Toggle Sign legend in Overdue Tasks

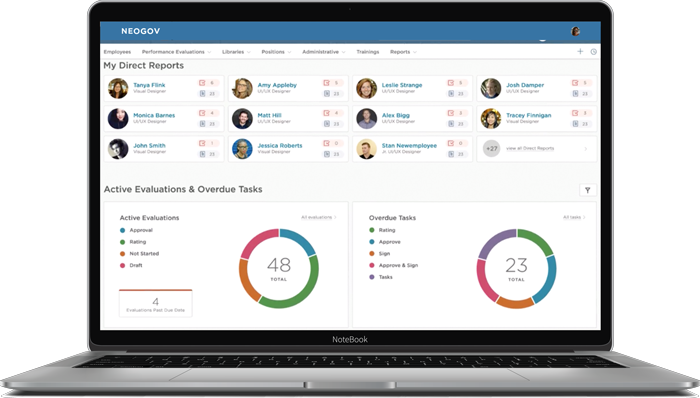[379, 253]
